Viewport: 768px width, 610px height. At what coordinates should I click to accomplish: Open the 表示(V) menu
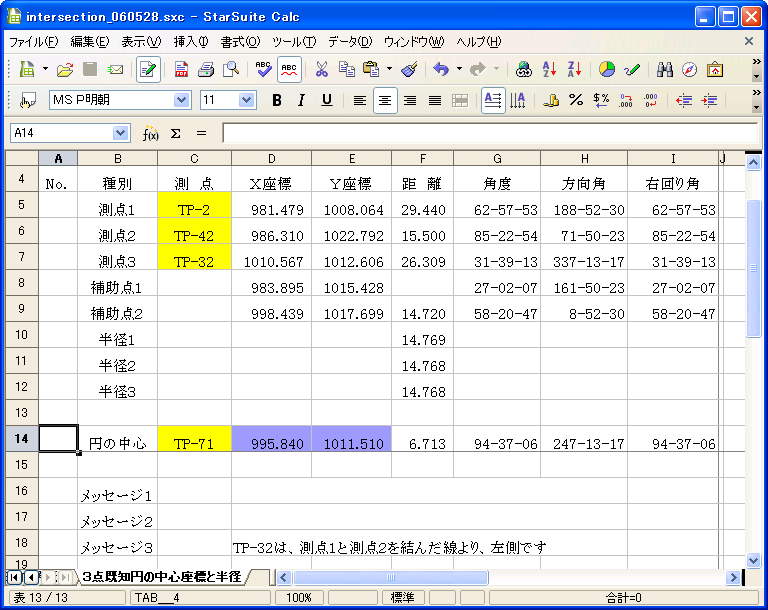click(x=141, y=42)
